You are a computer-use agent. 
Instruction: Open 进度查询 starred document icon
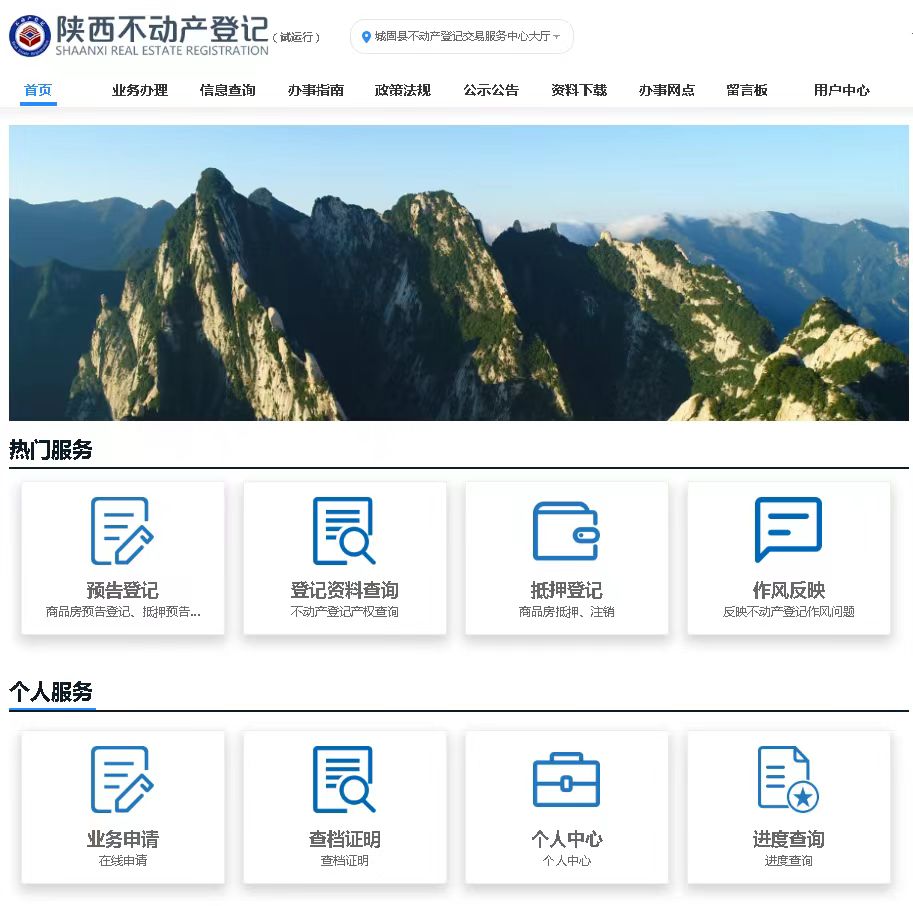[788, 780]
